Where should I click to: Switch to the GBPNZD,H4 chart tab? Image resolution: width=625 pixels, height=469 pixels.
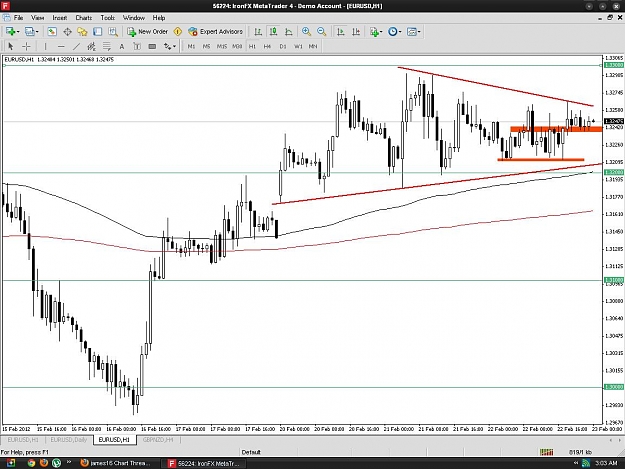click(158, 440)
